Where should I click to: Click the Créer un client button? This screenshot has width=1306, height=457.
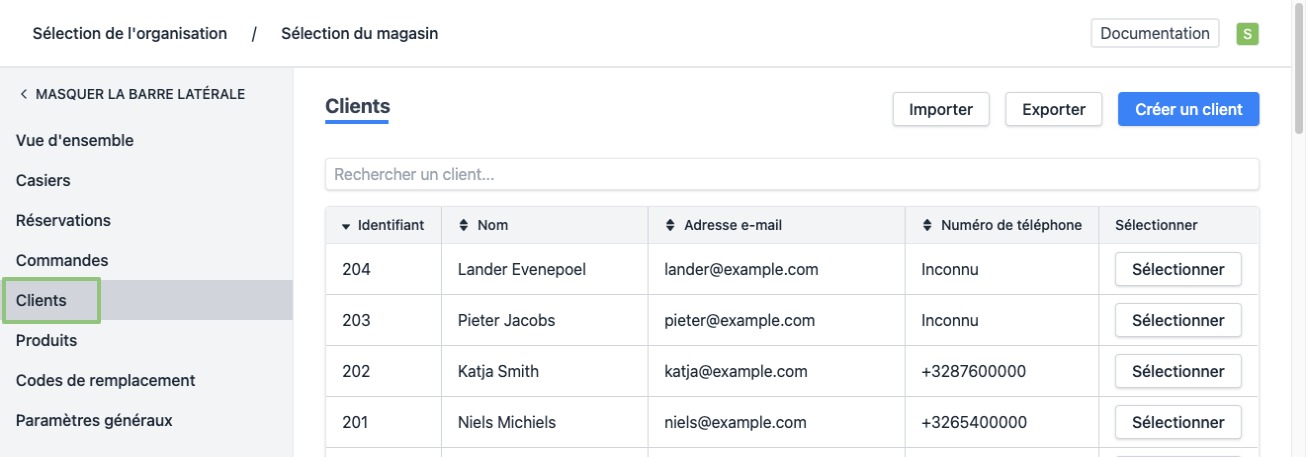[1188, 110]
